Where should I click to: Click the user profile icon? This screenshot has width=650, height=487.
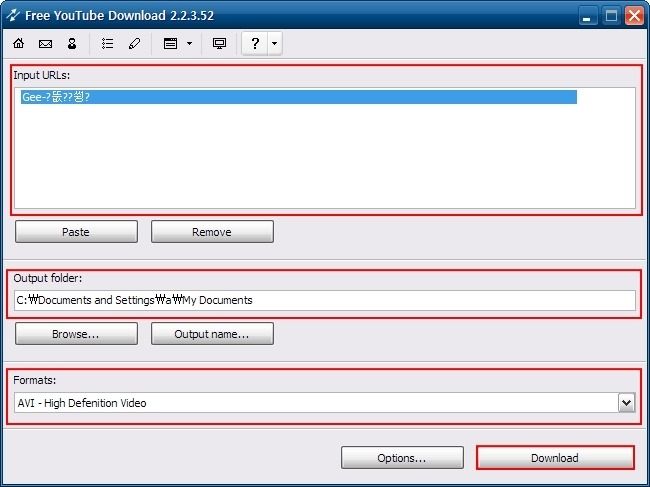72,43
